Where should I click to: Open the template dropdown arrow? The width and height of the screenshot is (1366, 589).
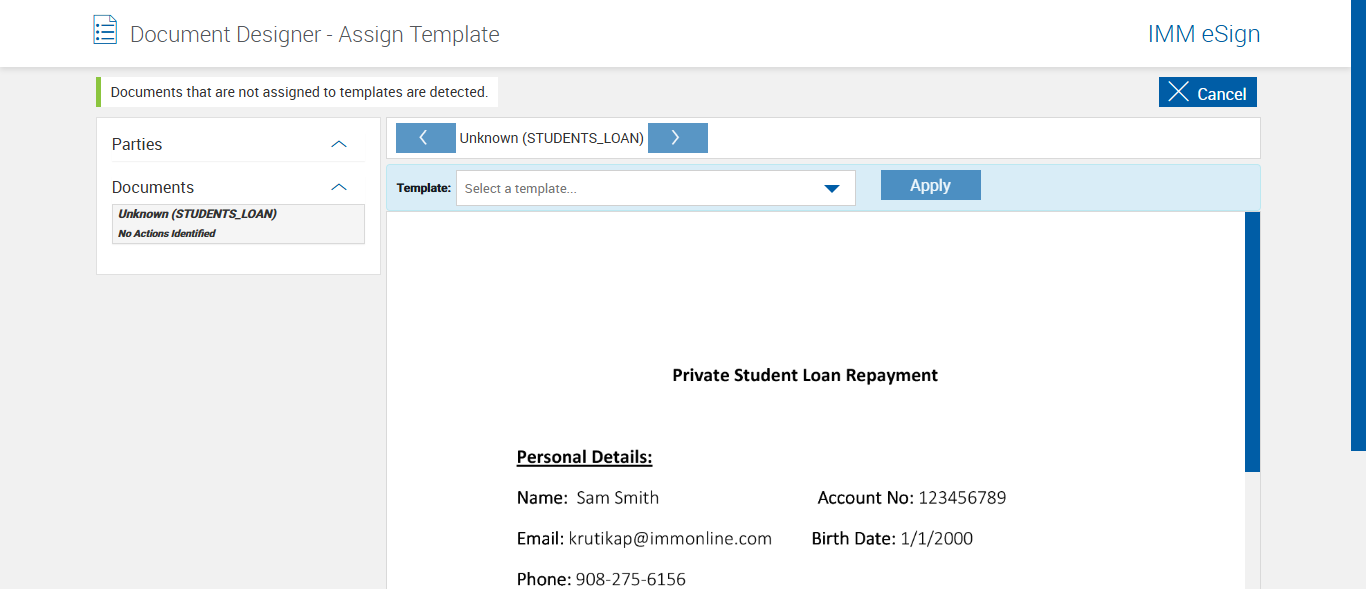pyautogui.click(x=831, y=188)
